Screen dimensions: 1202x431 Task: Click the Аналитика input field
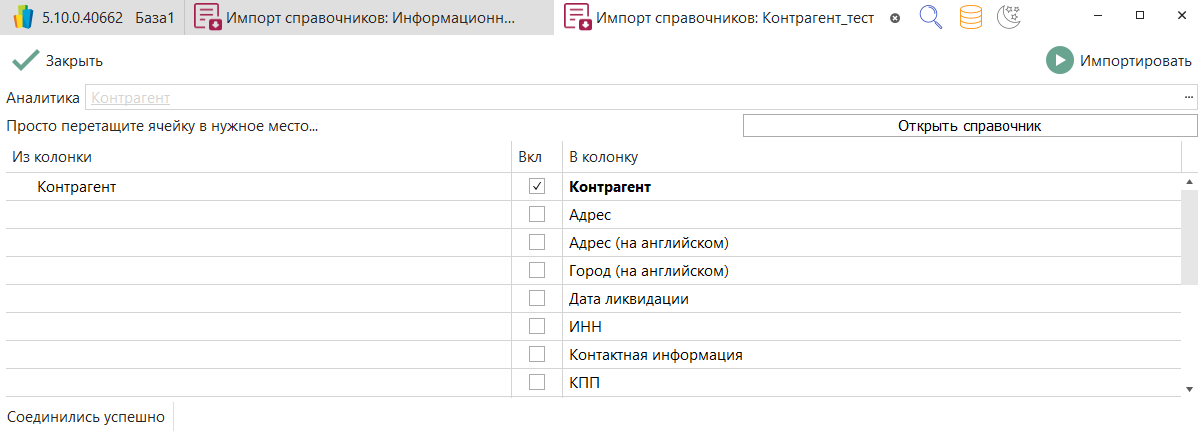point(630,98)
